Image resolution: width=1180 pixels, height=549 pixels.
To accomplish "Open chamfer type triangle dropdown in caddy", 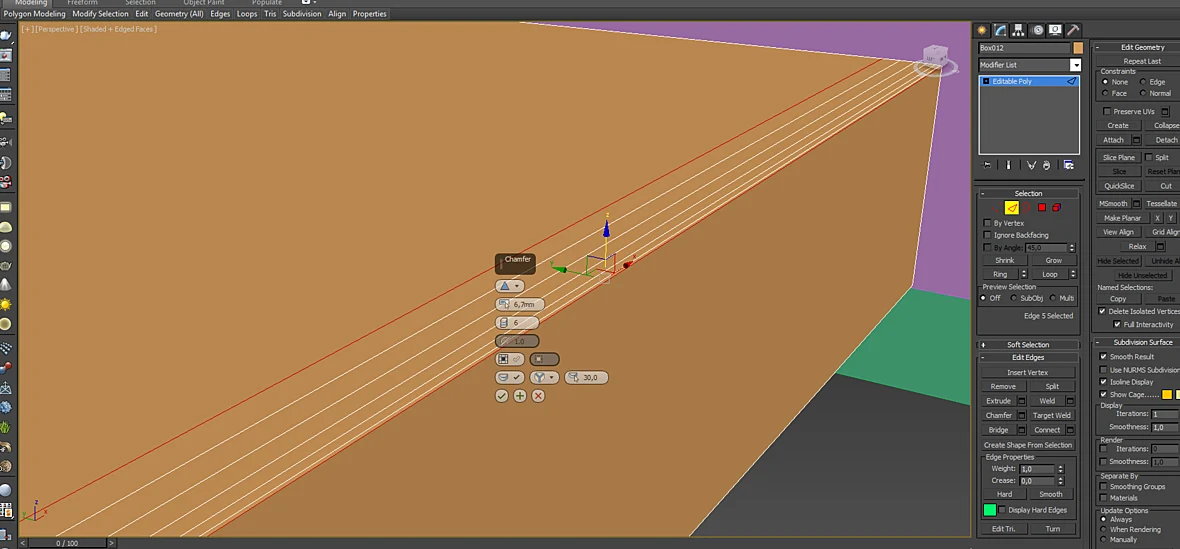I will (x=509, y=287).
